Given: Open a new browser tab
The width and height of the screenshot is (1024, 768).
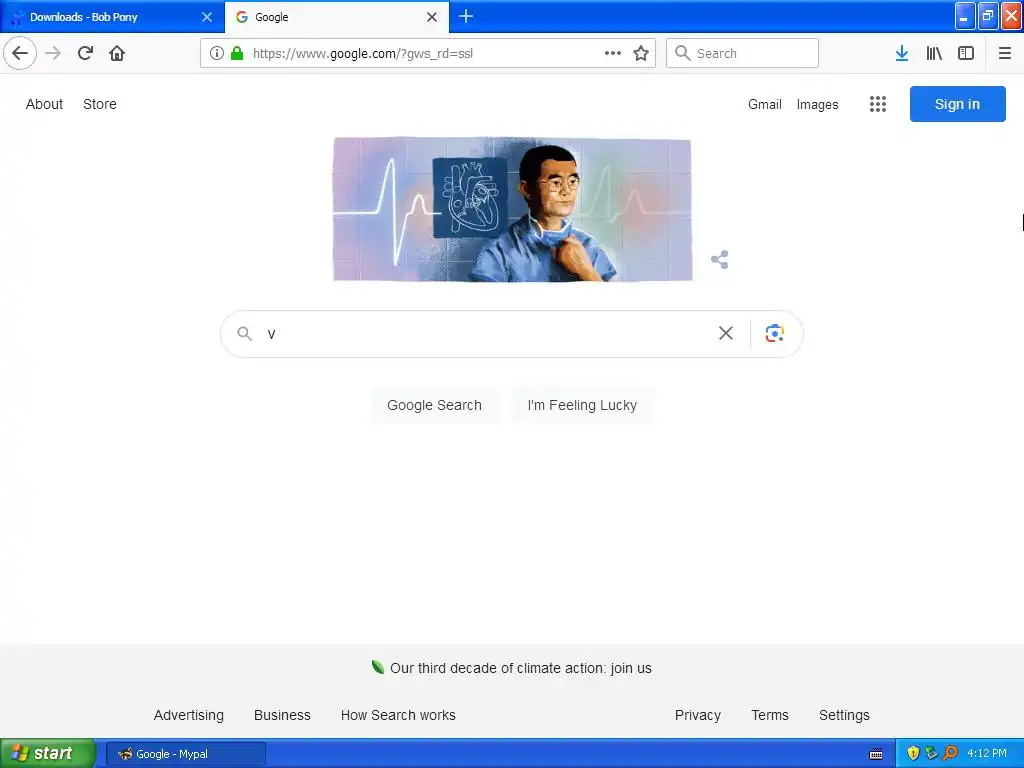Looking at the screenshot, I should click(466, 16).
